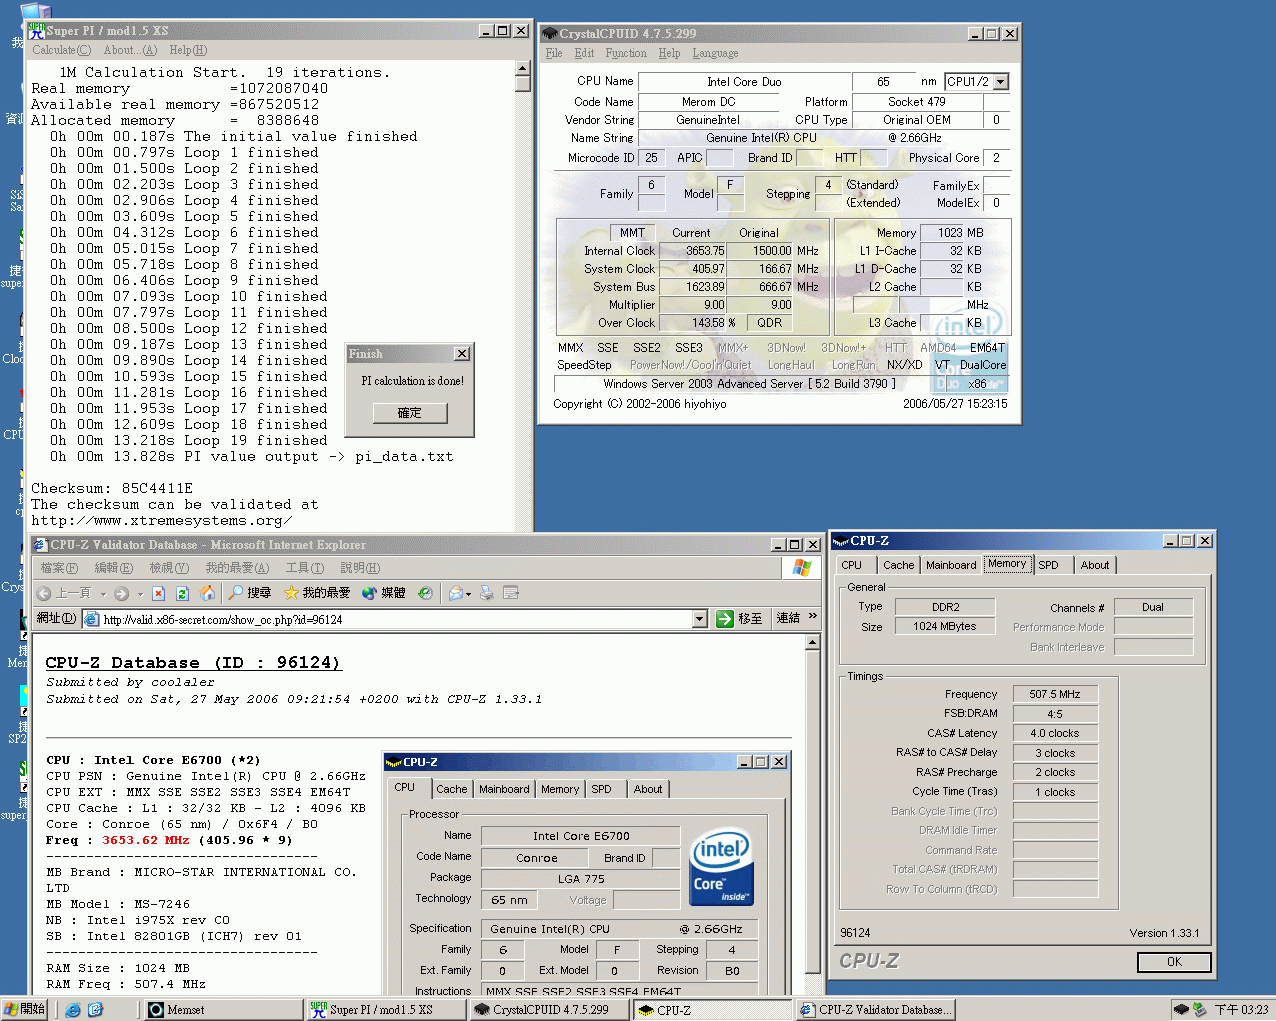Refresh the CPU-Z Validator page
This screenshot has width=1276, height=1021.
[183, 593]
